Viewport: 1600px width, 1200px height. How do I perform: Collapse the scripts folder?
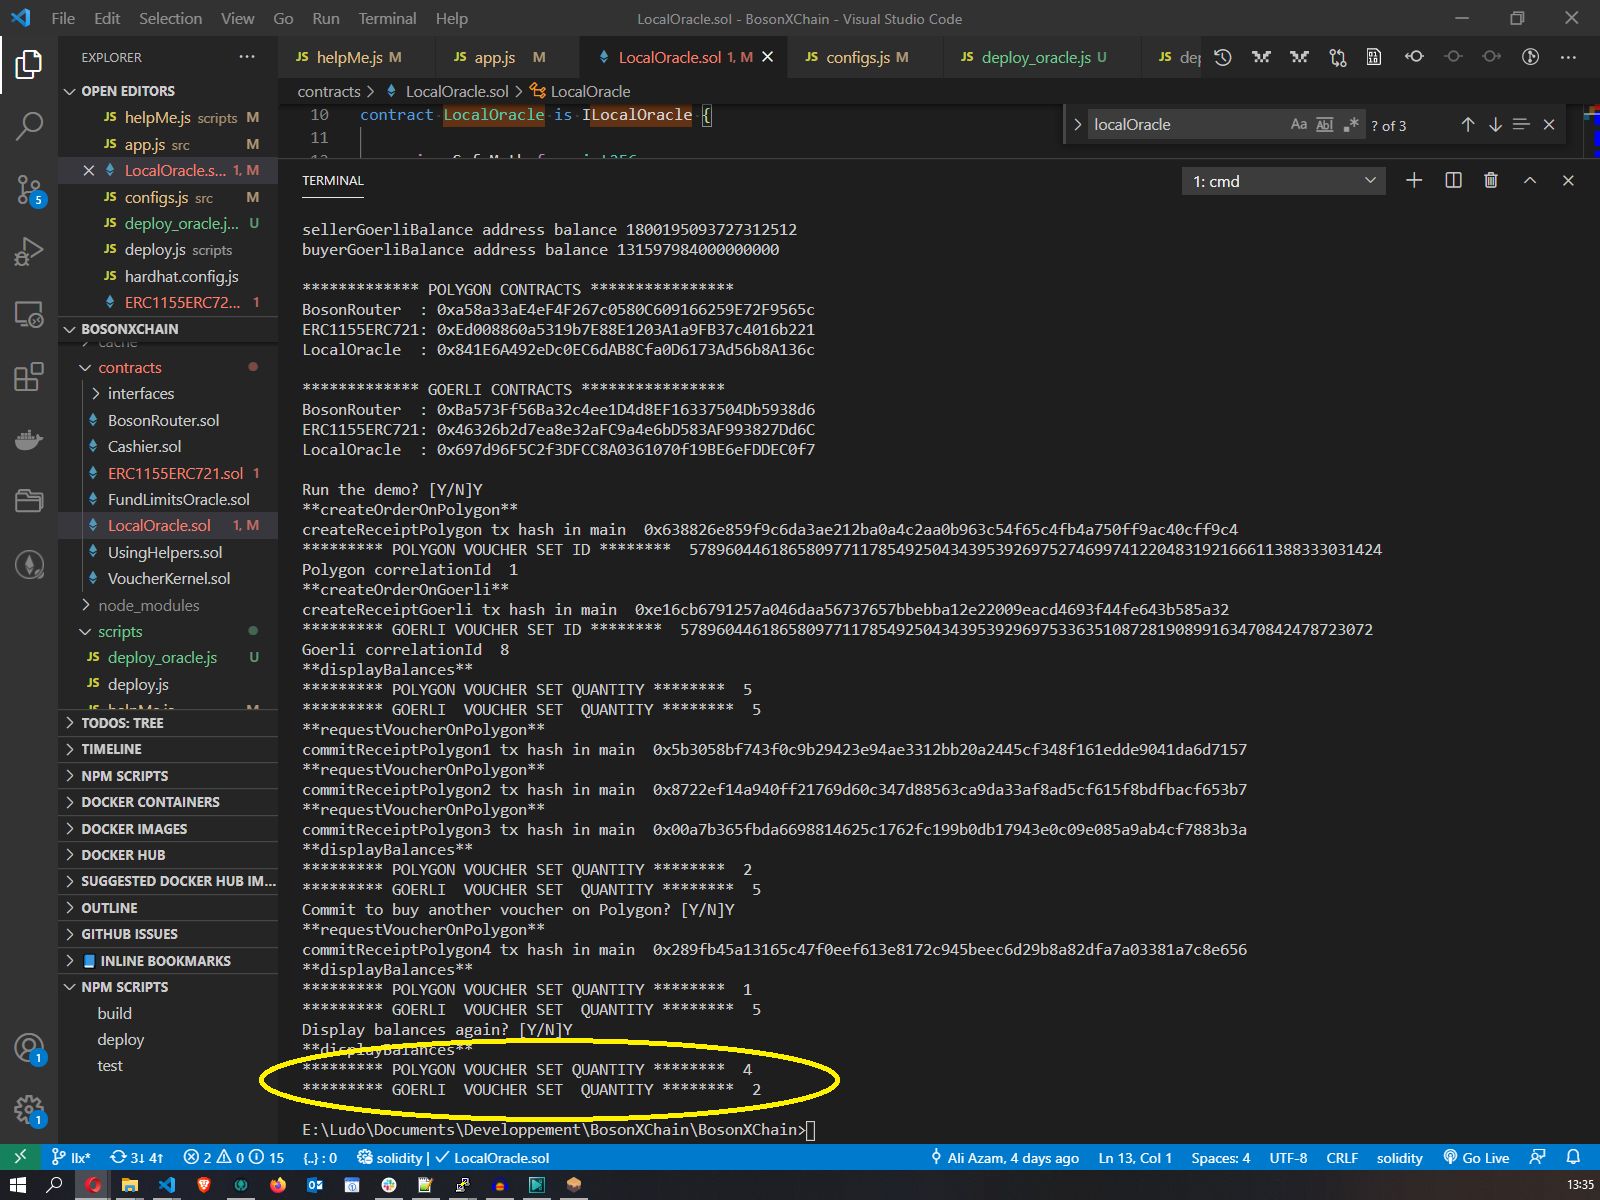click(168, 631)
